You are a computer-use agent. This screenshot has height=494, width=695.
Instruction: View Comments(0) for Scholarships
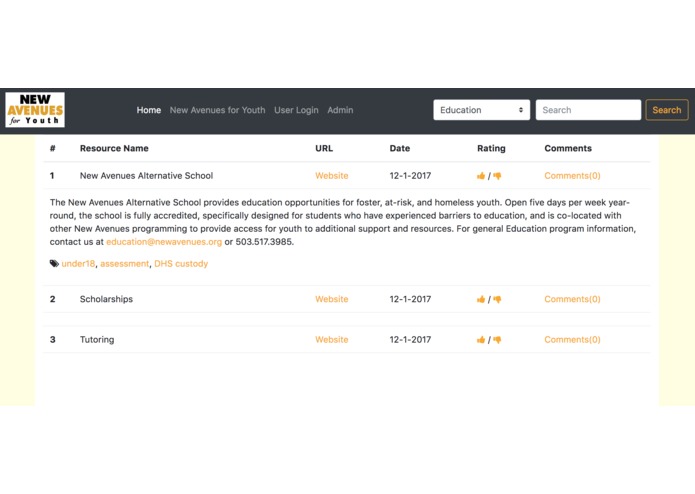(x=572, y=299)
